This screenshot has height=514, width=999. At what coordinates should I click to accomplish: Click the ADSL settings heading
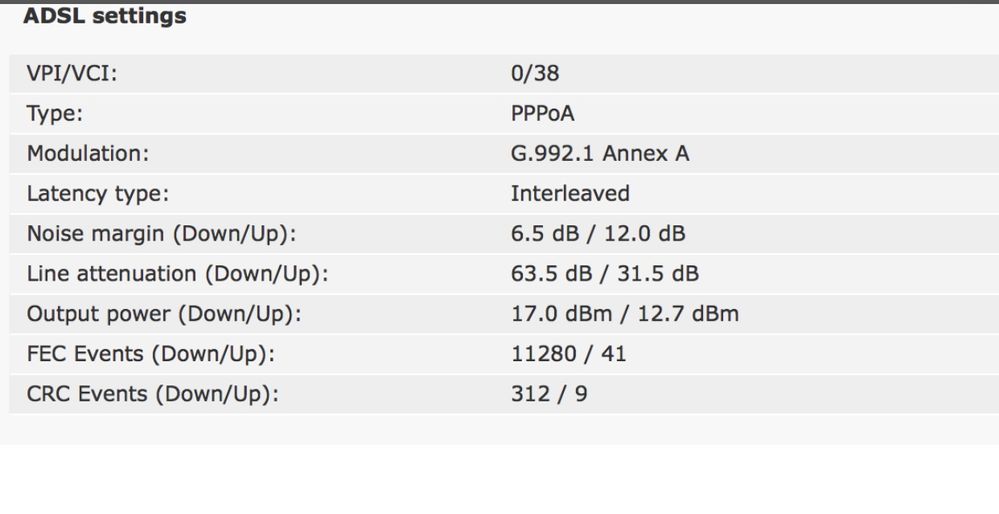pos(104,16)
